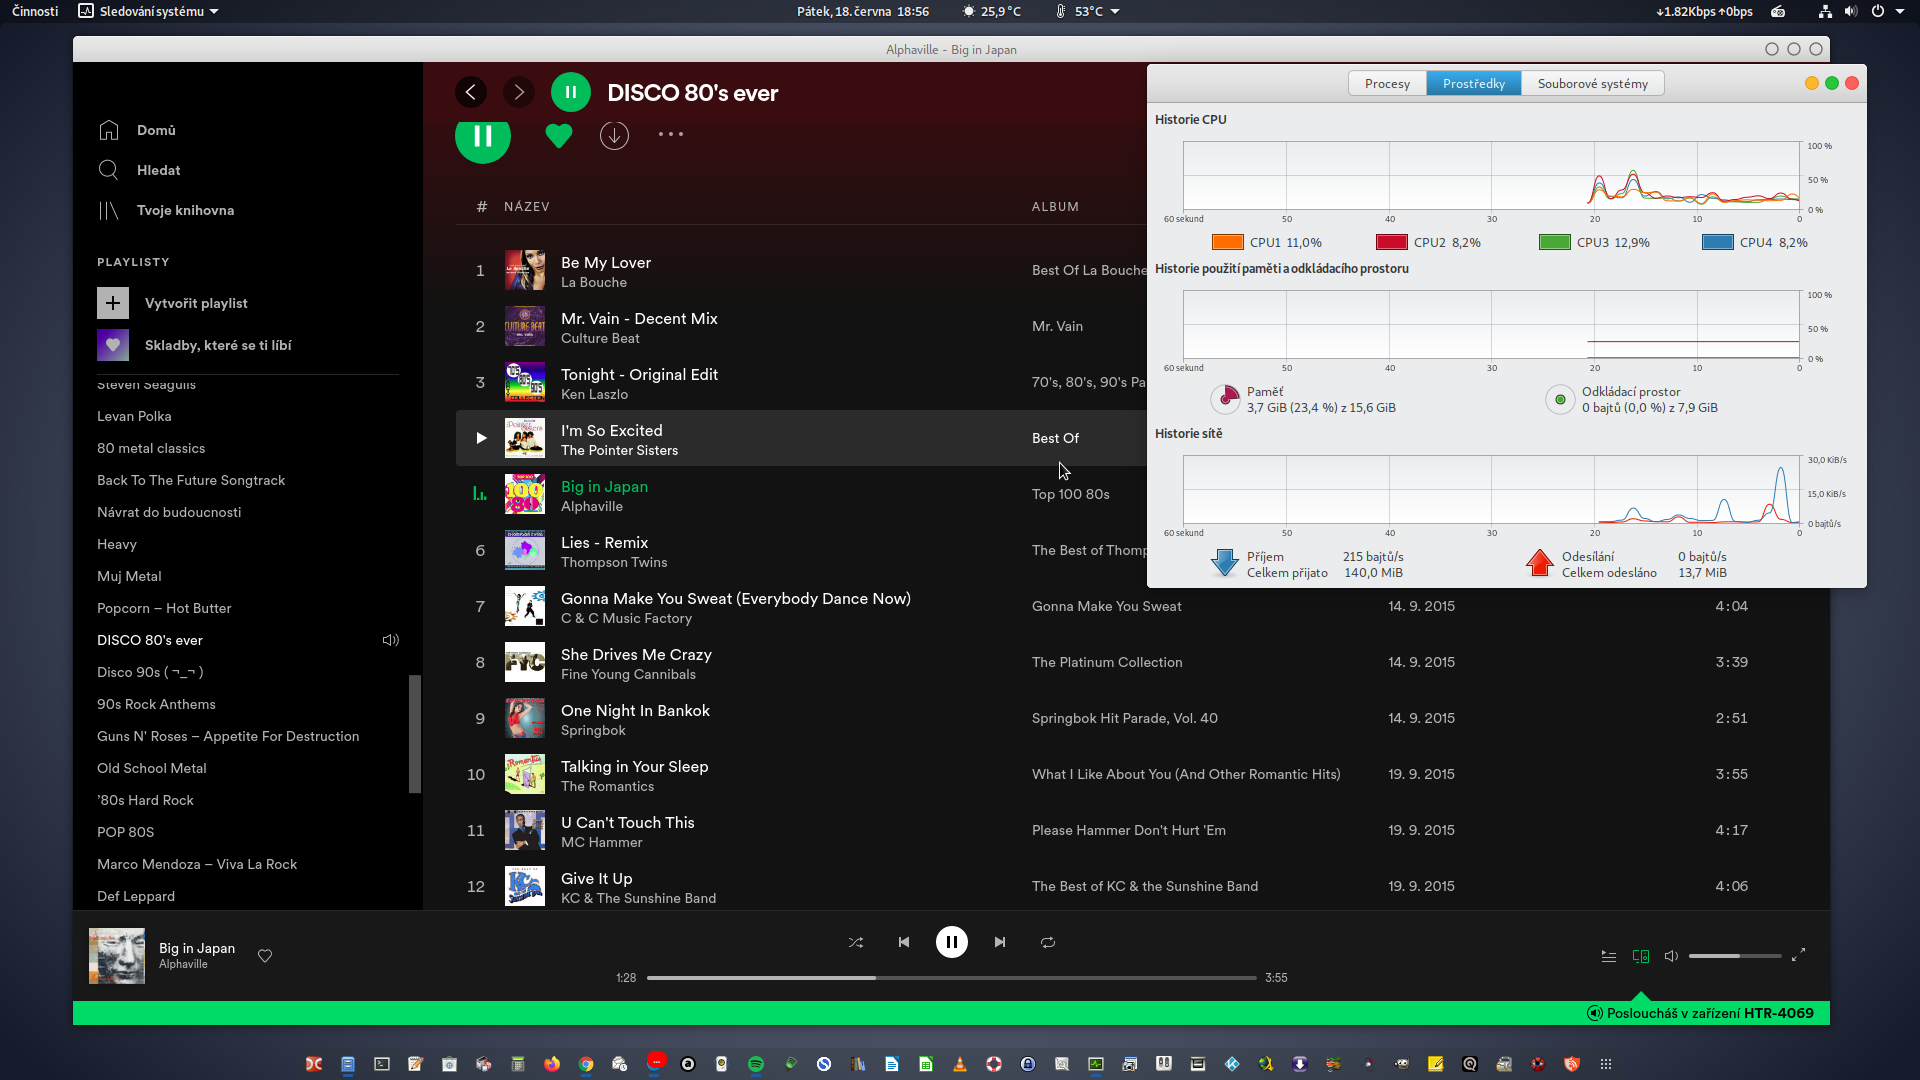Select the Levan Polka playlist
Screen dimensions: 1920x1080
coord(134,416)
